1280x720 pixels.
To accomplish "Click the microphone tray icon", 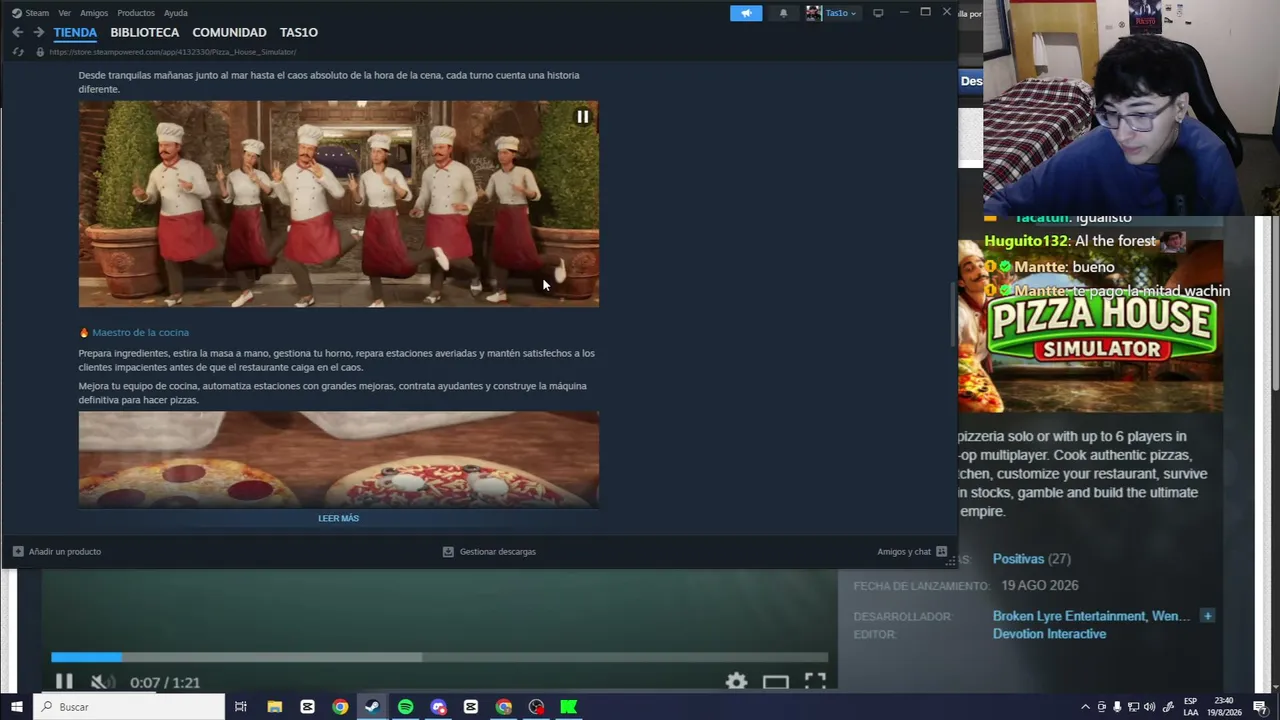I will point(1117,707).
